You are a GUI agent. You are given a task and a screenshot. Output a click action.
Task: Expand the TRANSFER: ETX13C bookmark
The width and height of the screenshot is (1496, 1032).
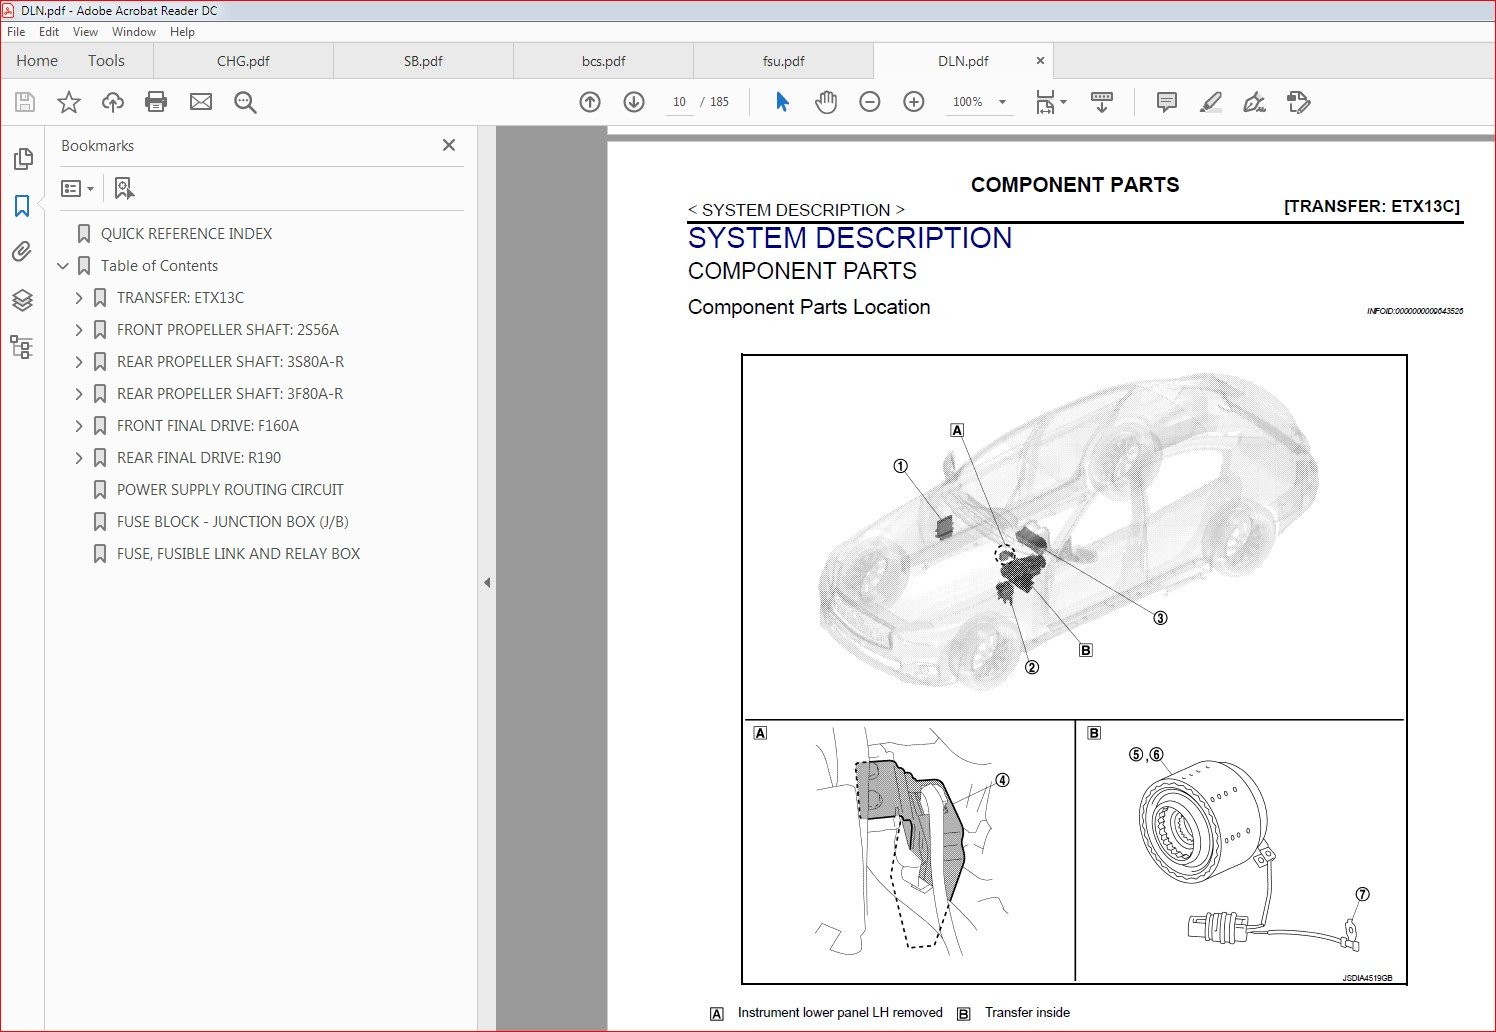click(79, 298)
